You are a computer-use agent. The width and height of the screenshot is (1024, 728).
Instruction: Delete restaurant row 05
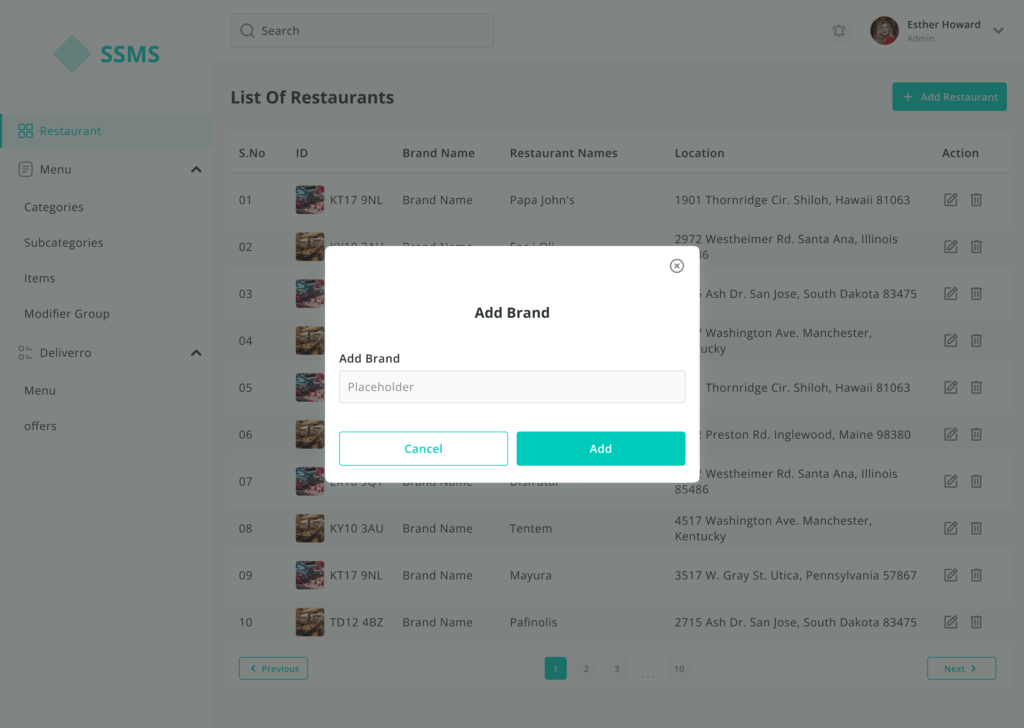click(x=976, y=388)
